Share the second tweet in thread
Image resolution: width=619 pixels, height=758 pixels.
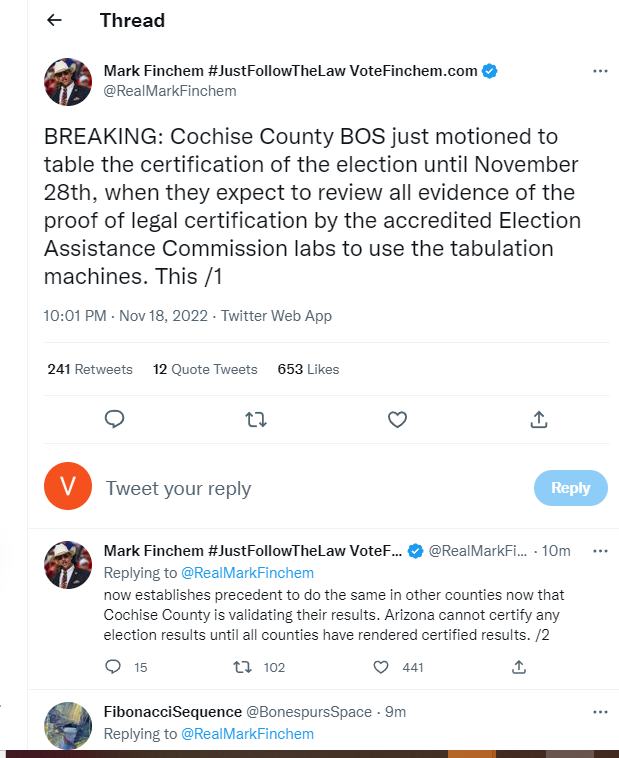pyautogui.click(x=519, y=667)
